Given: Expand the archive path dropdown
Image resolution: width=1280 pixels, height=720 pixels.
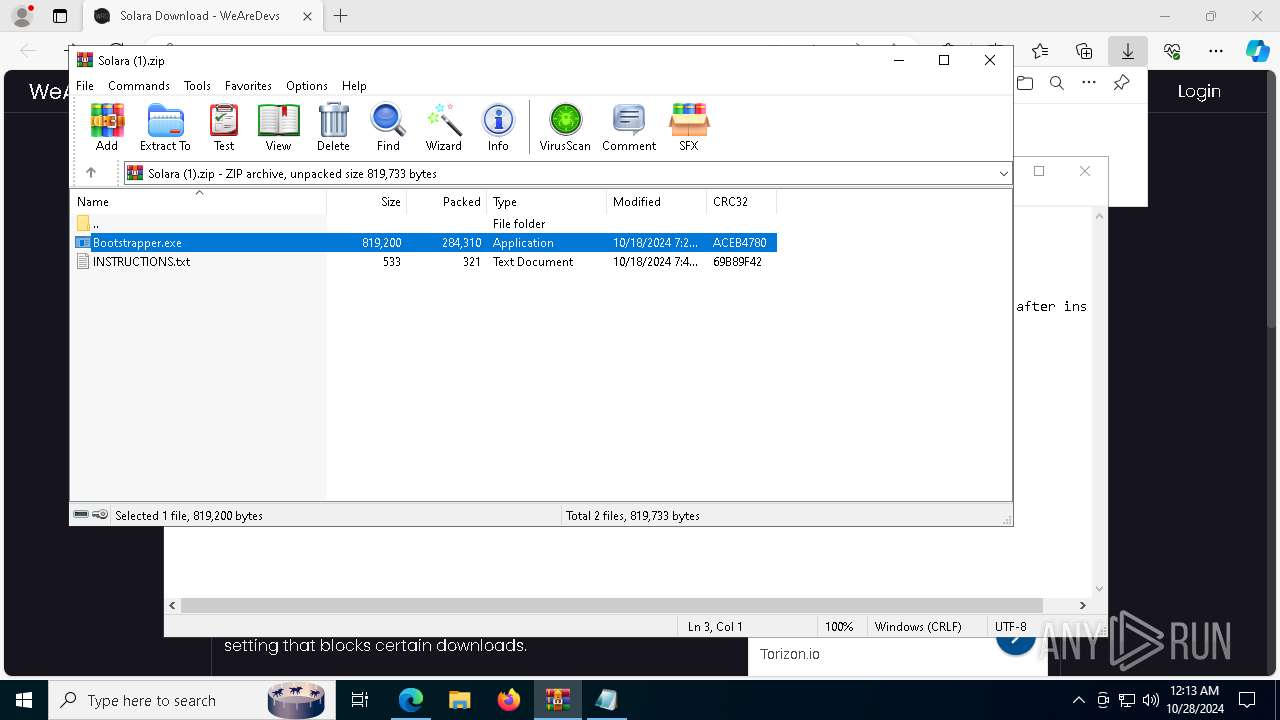Looking at the screenshot, I should pos(1003,174).
